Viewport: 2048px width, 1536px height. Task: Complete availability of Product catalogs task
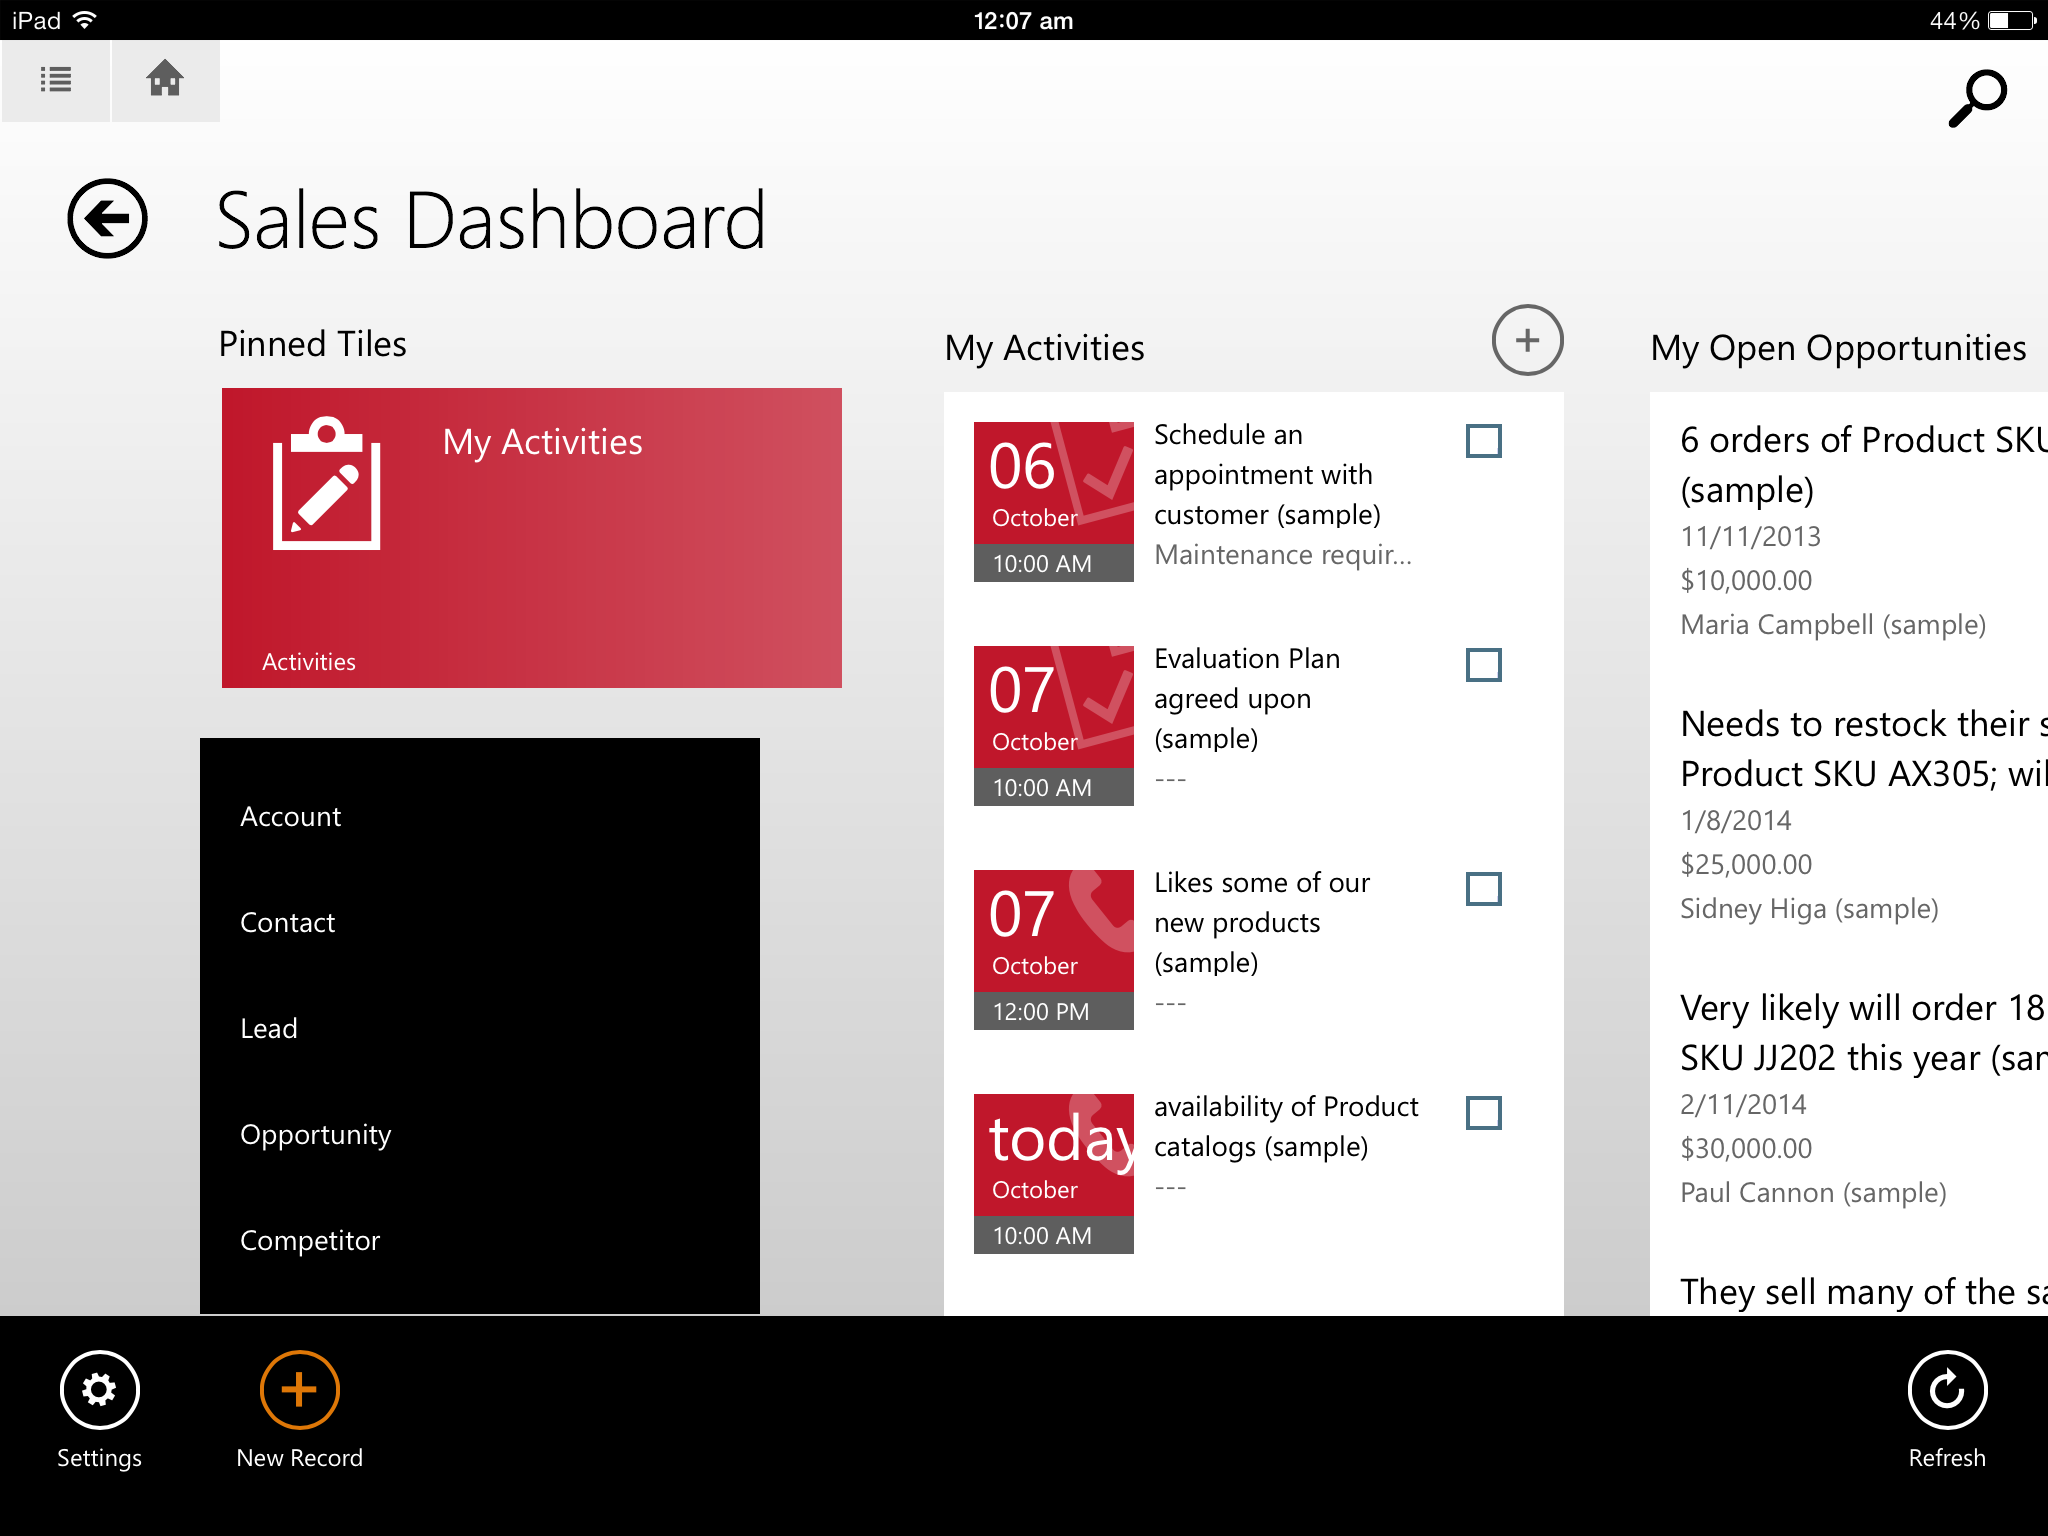pos(1483,1113)
